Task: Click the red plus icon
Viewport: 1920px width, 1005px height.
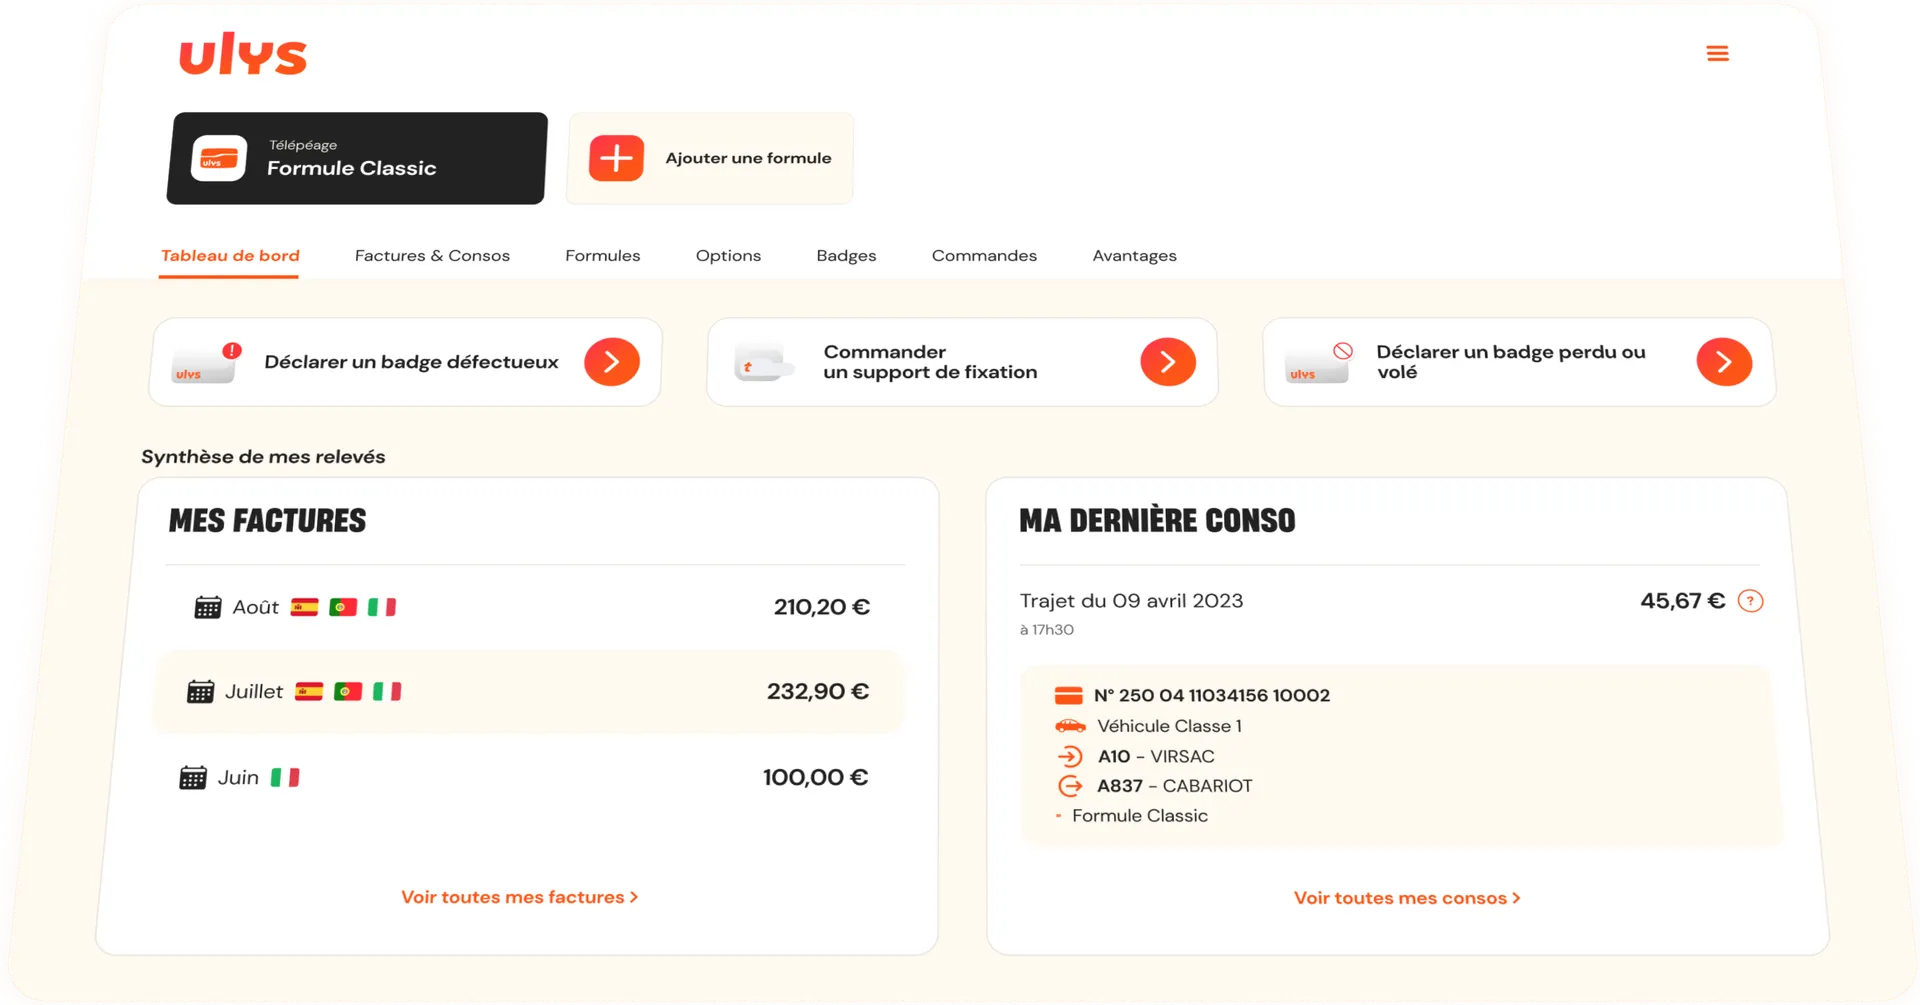Action: click(616, 158)
